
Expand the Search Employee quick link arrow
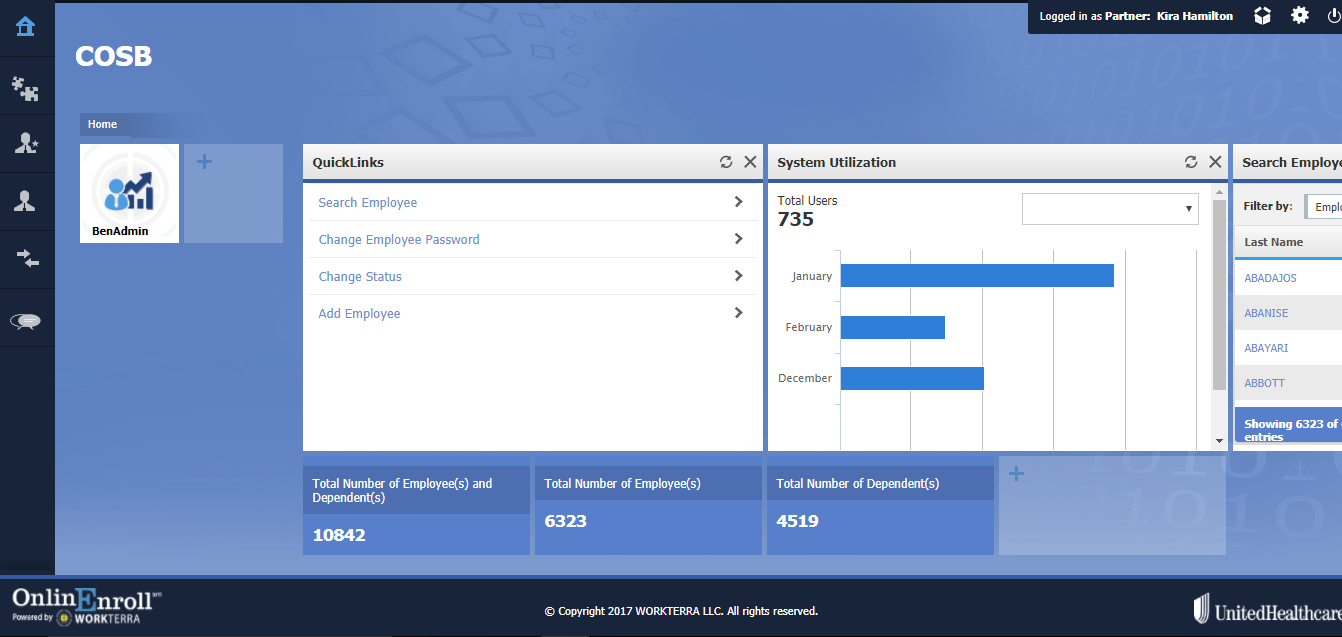click(738, 202)
